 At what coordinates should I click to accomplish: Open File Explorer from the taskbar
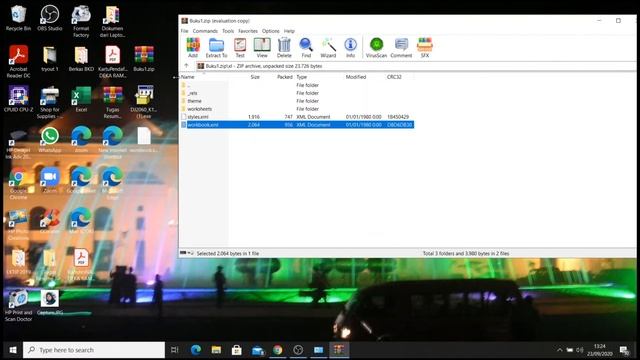click(216, 350)
